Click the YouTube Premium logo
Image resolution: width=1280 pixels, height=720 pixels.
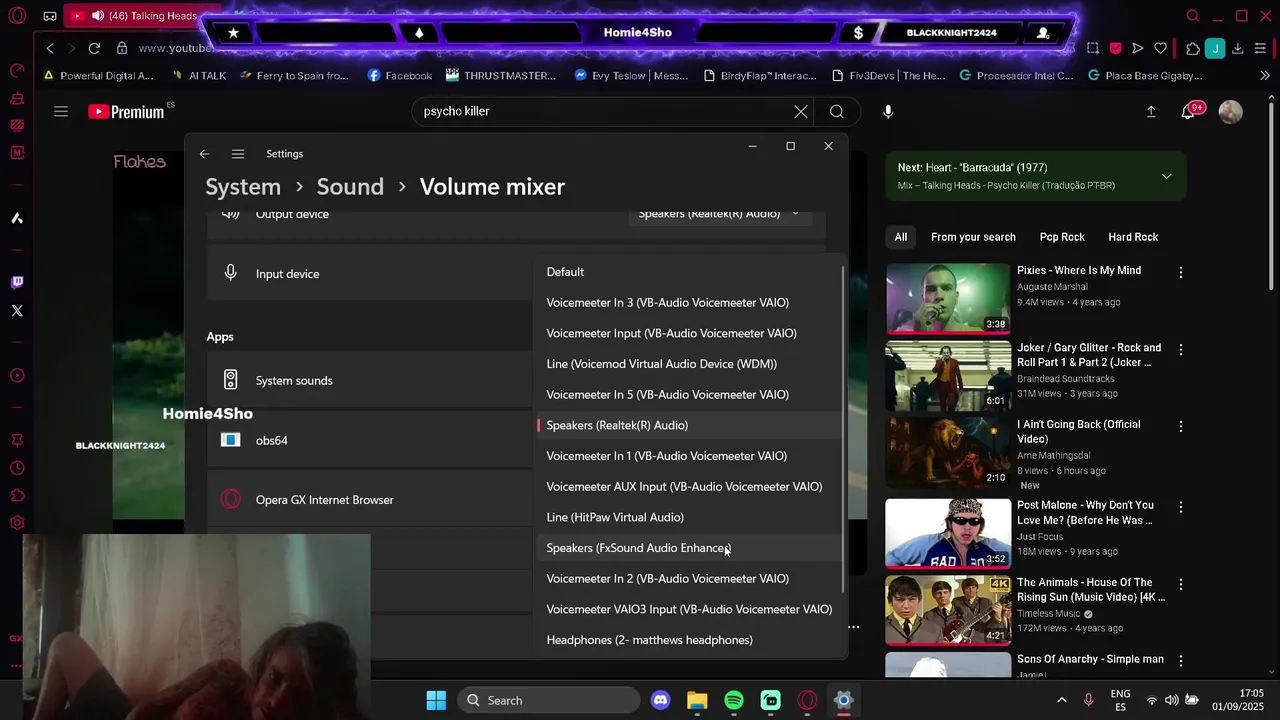coord(125,112)
